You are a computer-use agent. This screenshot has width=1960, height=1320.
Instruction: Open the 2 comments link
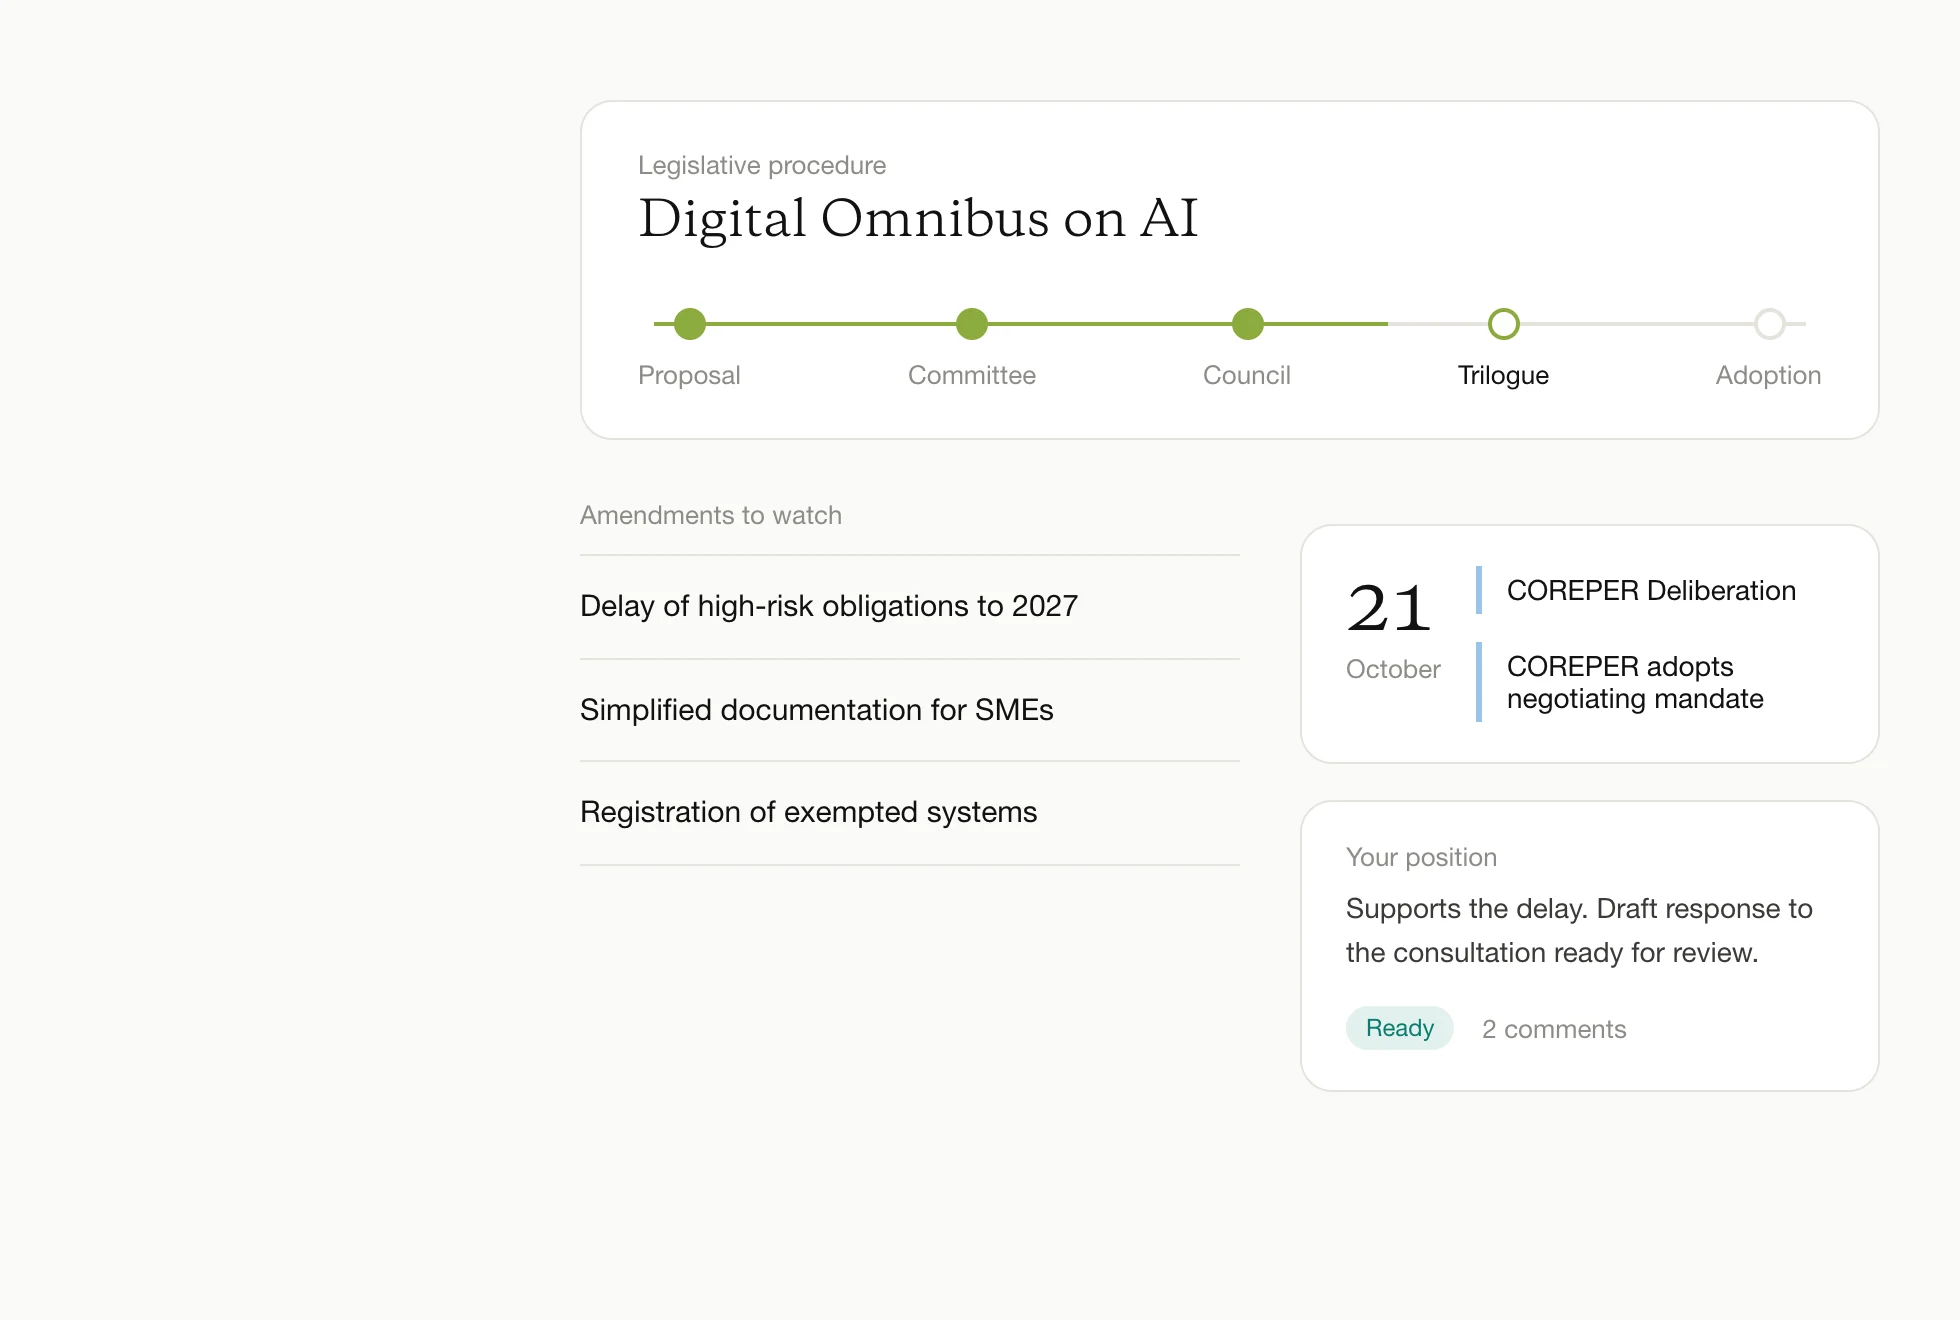[x=1554, y=1029]
